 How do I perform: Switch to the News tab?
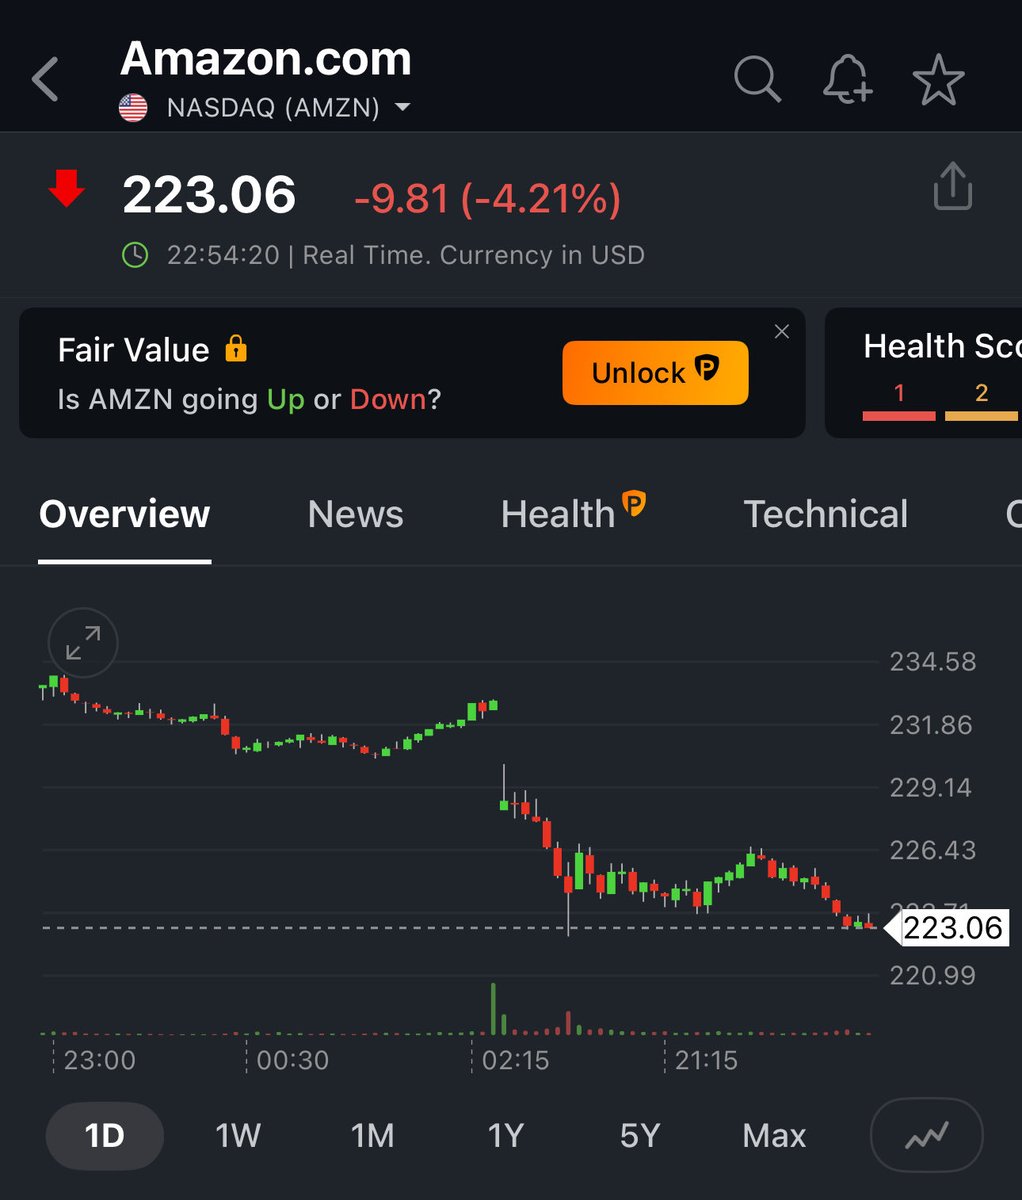pos(355,514)
